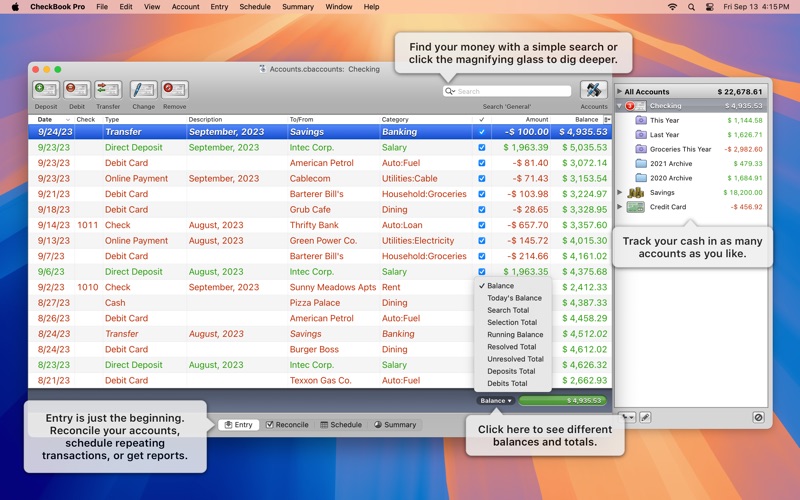Toggle cleared checkbox for Barterer Bill's -$214.66
This screenshot has width=800, height=500.
pos(482,256)
